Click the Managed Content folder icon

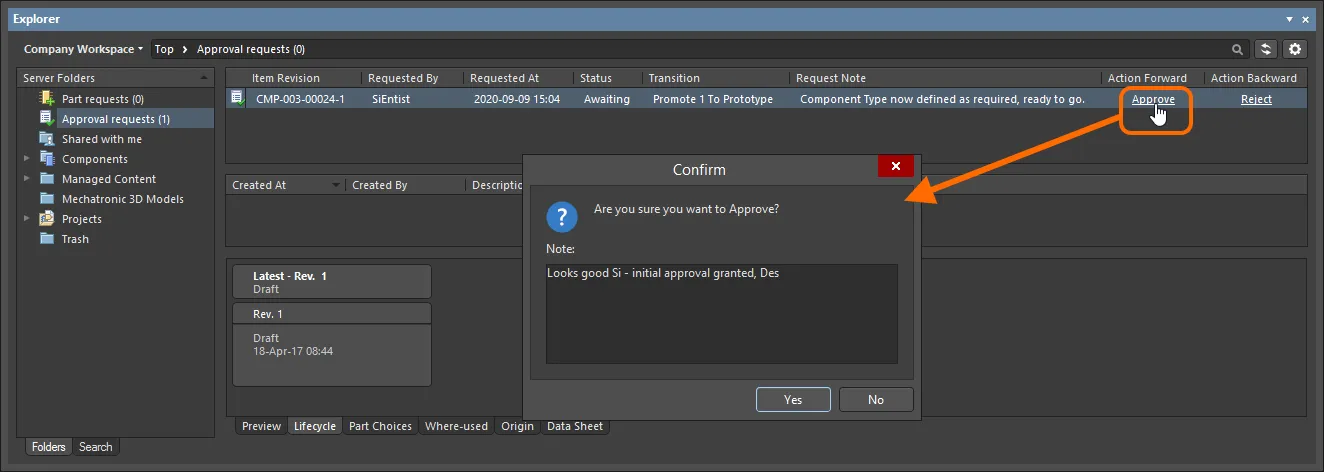coord(47,178)
